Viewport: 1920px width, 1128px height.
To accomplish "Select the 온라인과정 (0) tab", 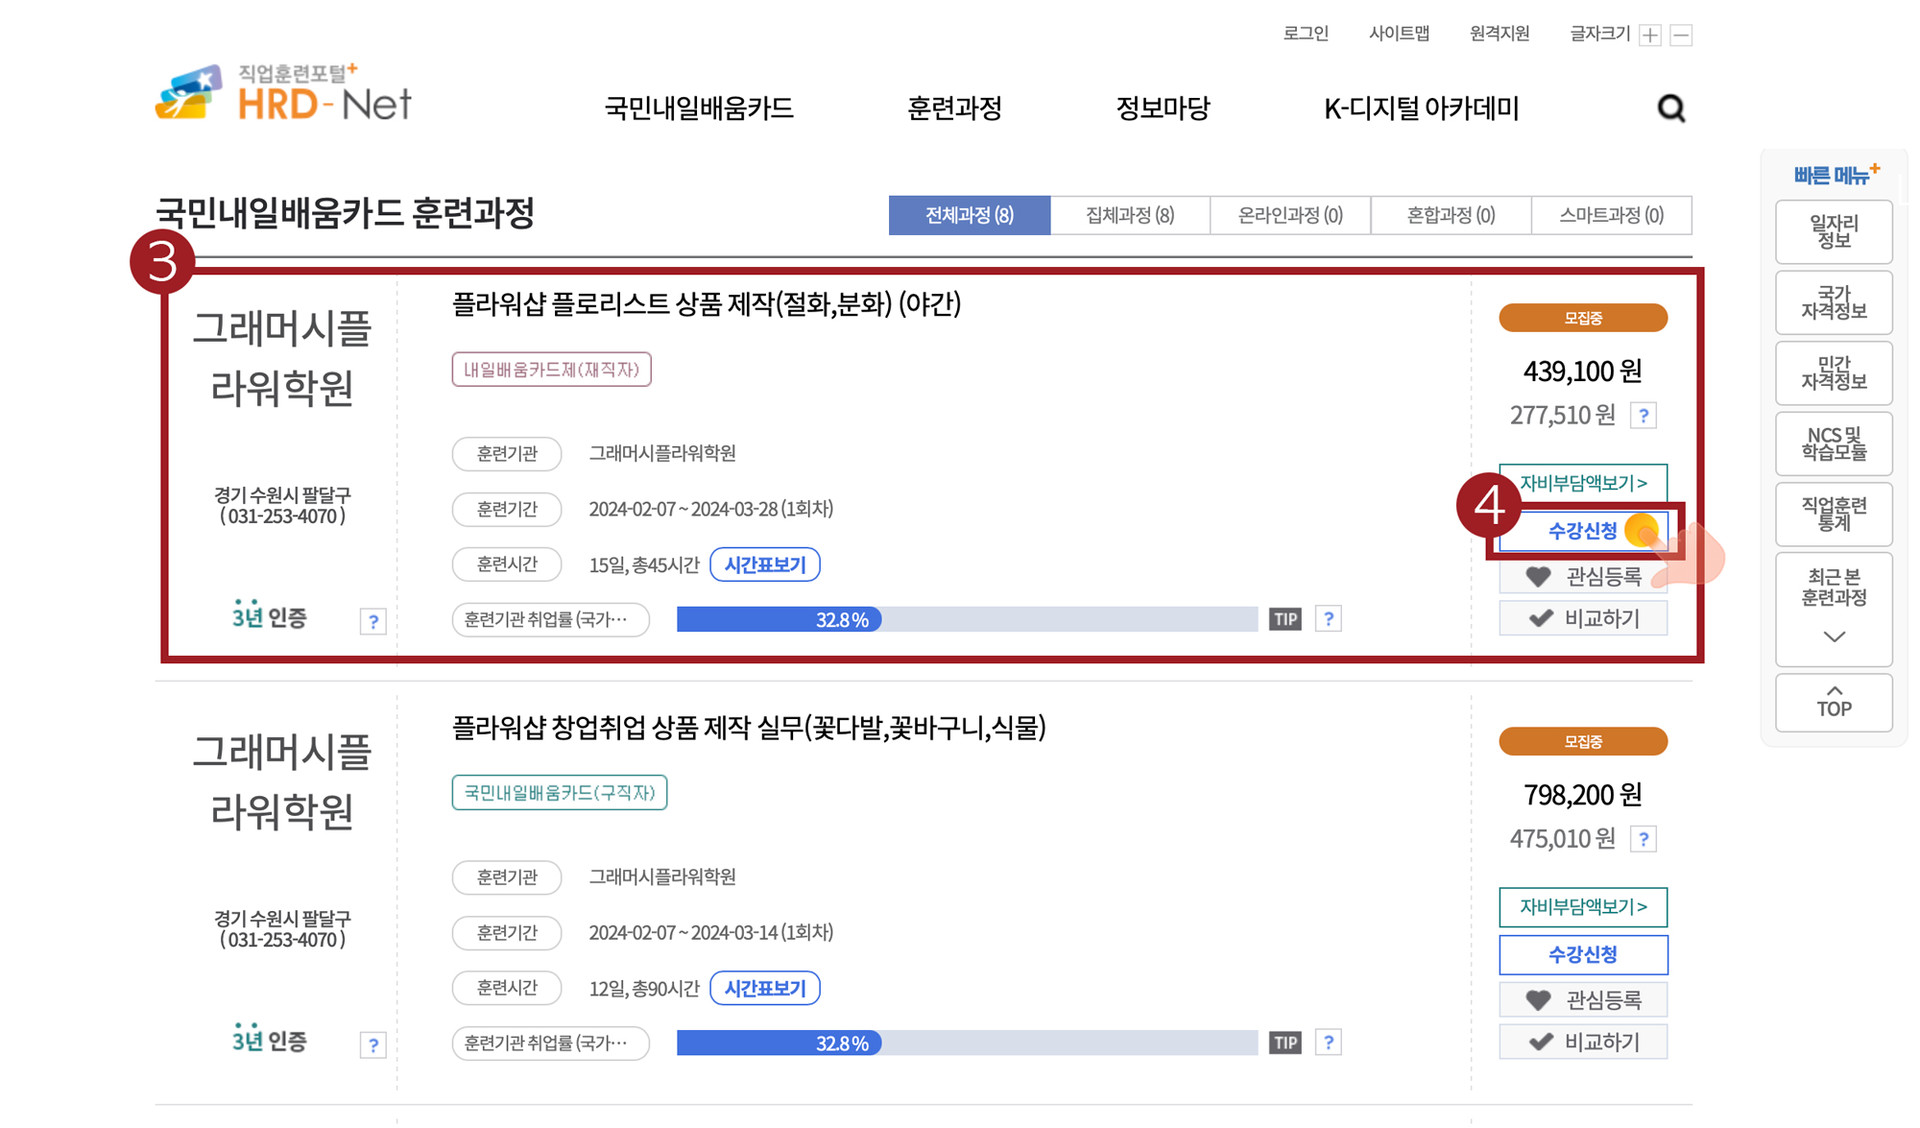I will click(x=1290, y=215).
